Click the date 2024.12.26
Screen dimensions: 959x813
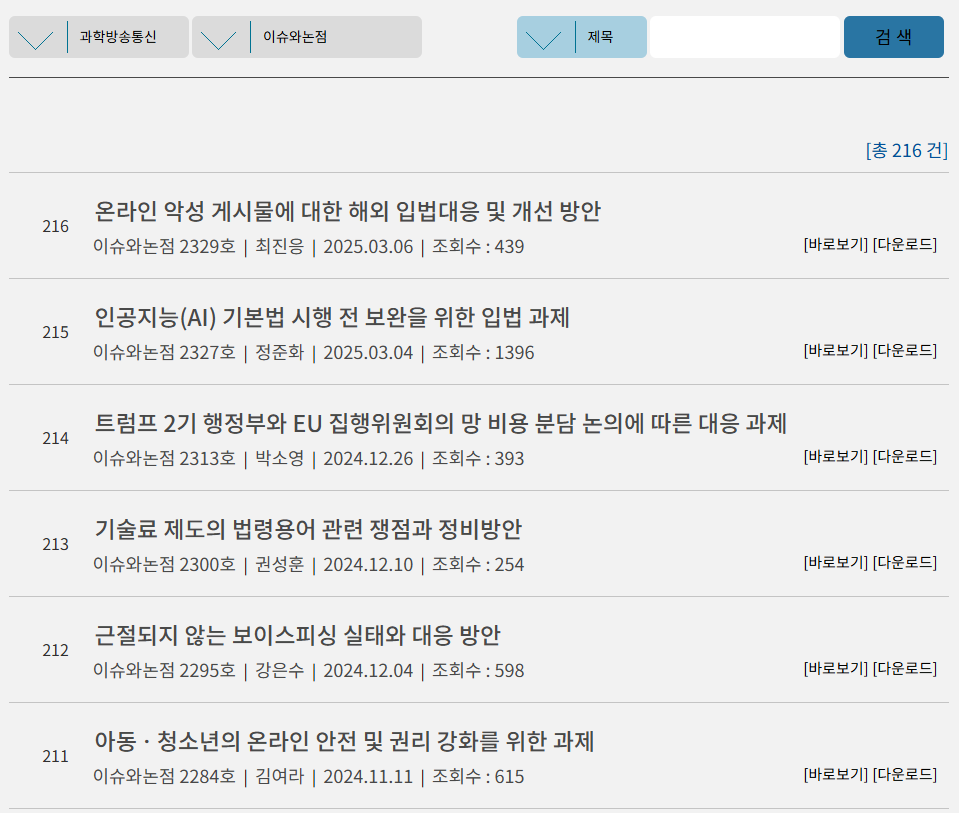pos(368,458)
